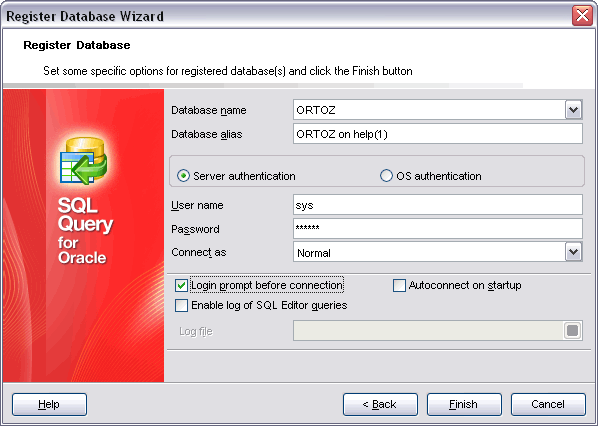The height and width of the screenshot is (426, 598).
Task: Select OS authentication radio button
Action: tap(386, 176)
